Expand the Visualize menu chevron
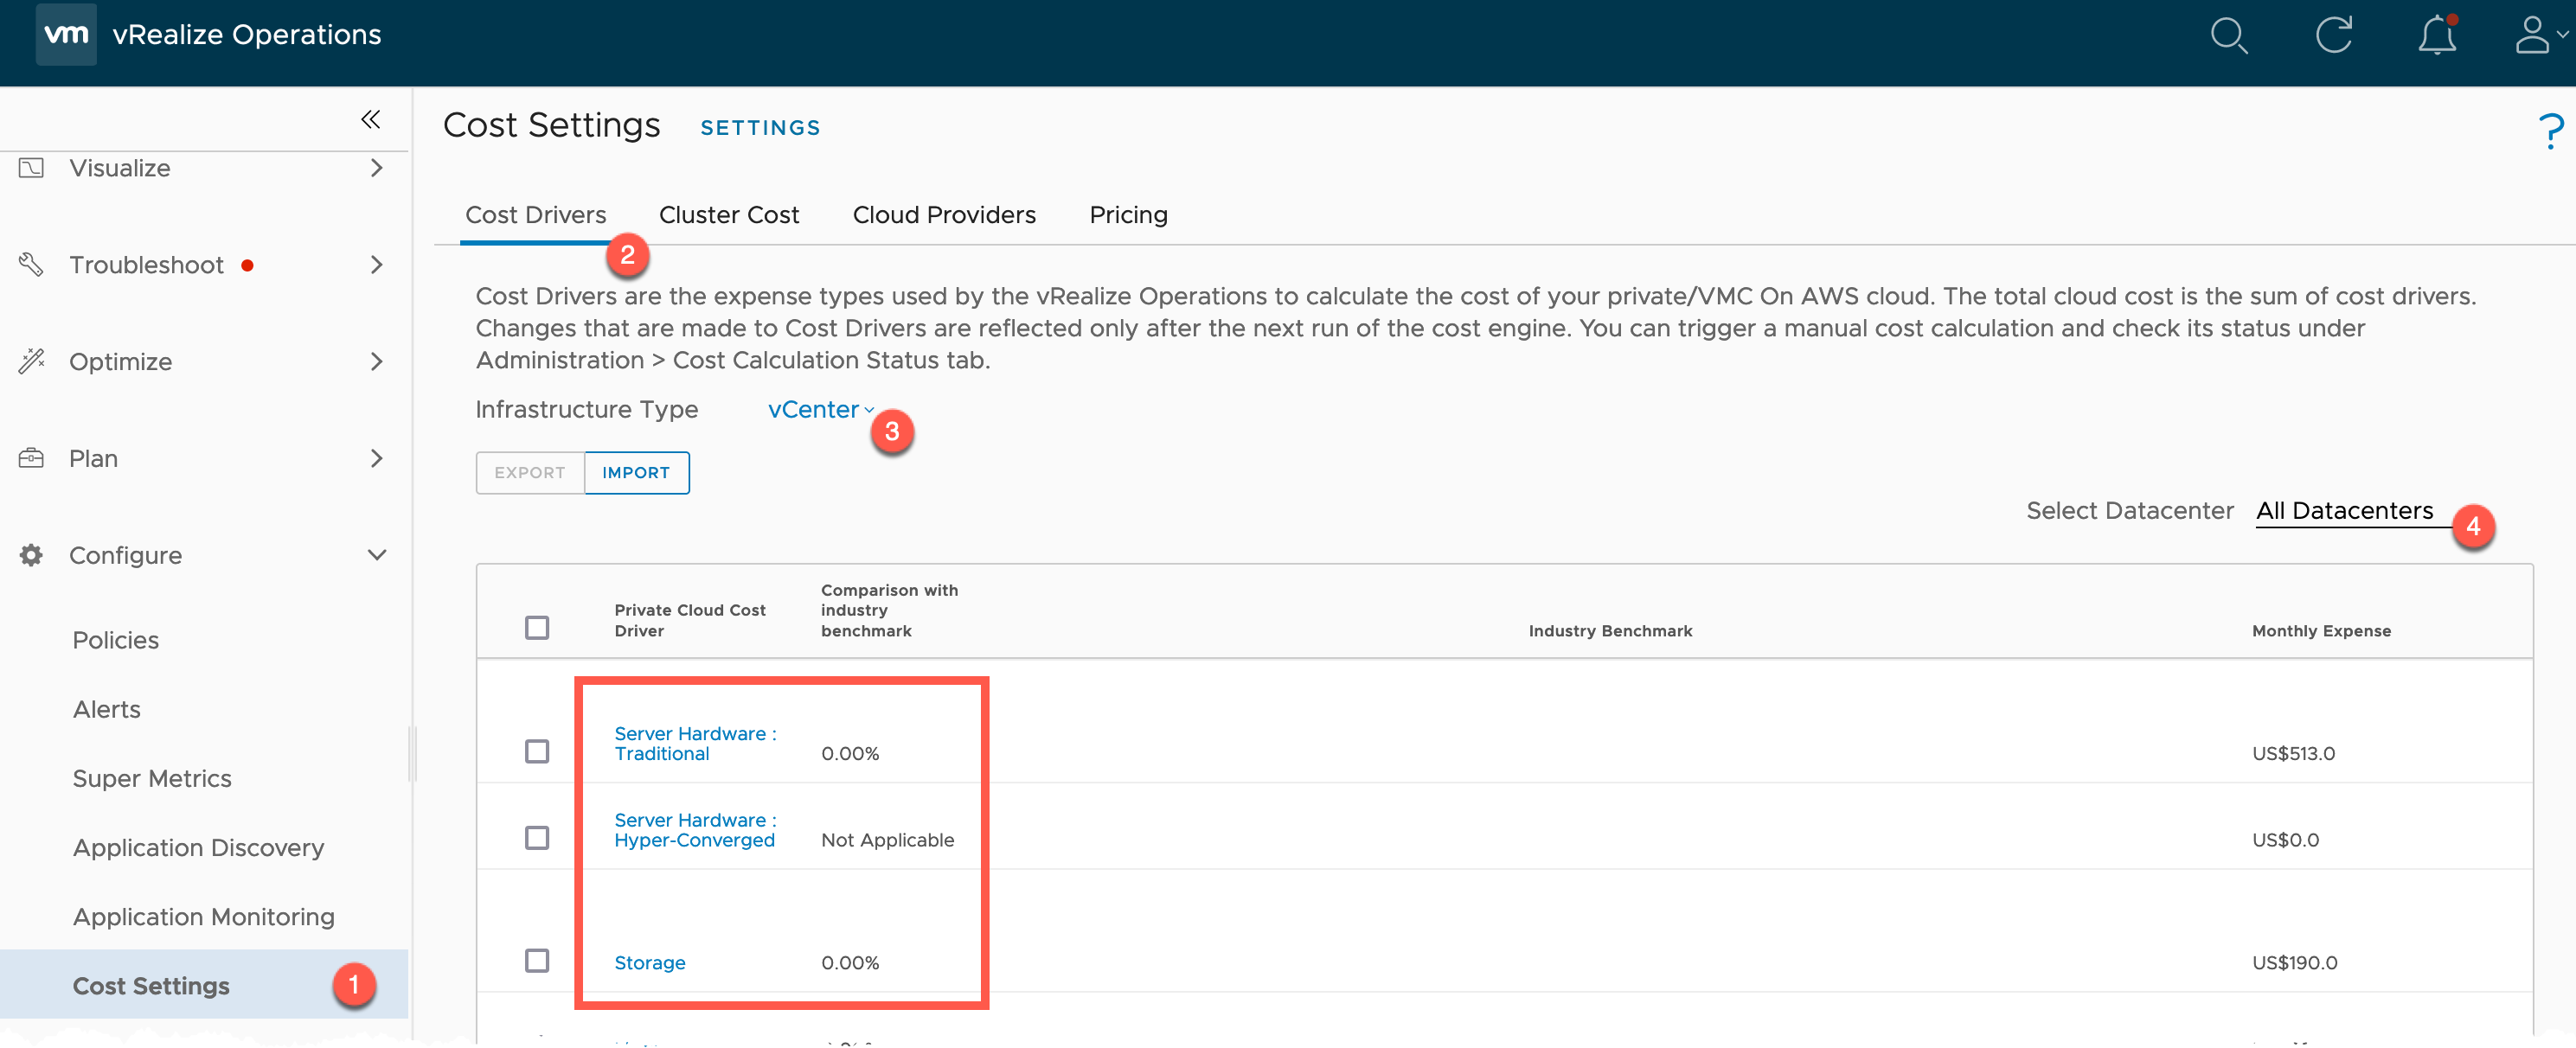Viewport: 2576px width, 1048px height. 377,168
